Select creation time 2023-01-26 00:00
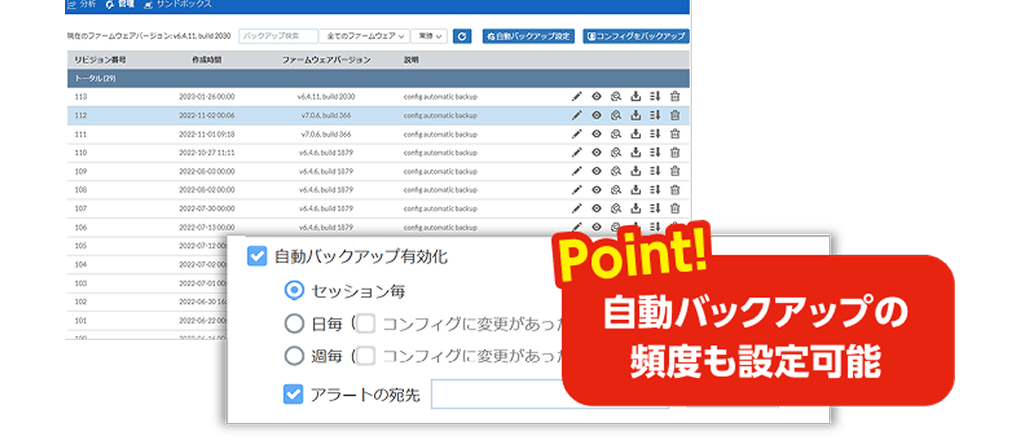This screenshot has height=440, width=1020. point(207,96)
